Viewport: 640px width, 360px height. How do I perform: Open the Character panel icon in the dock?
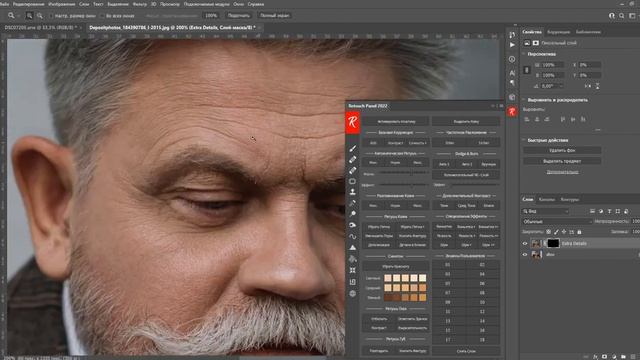click(512, 73)
